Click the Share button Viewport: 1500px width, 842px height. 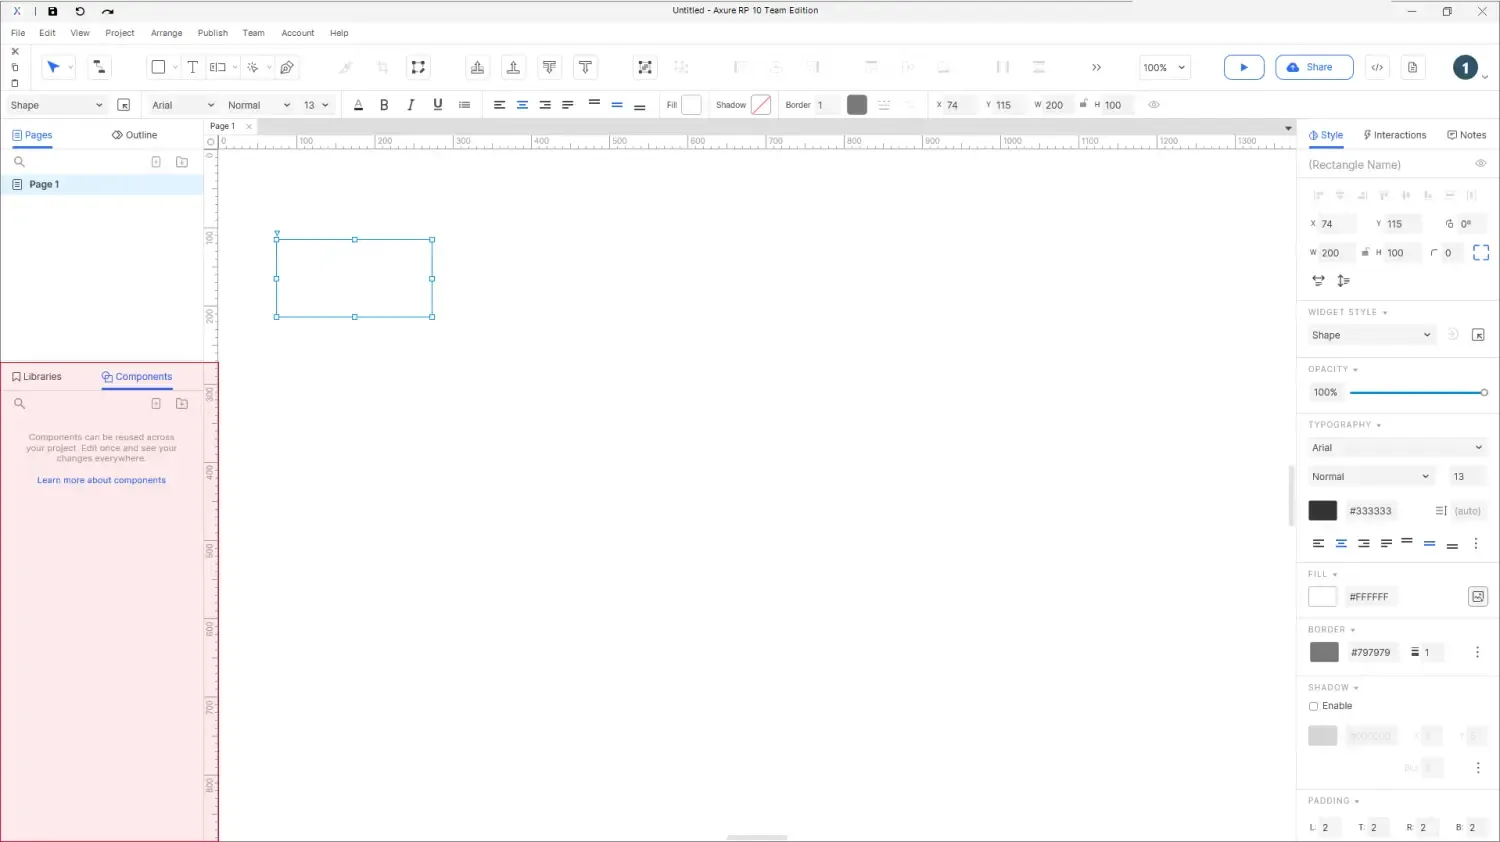(1313, 67)
